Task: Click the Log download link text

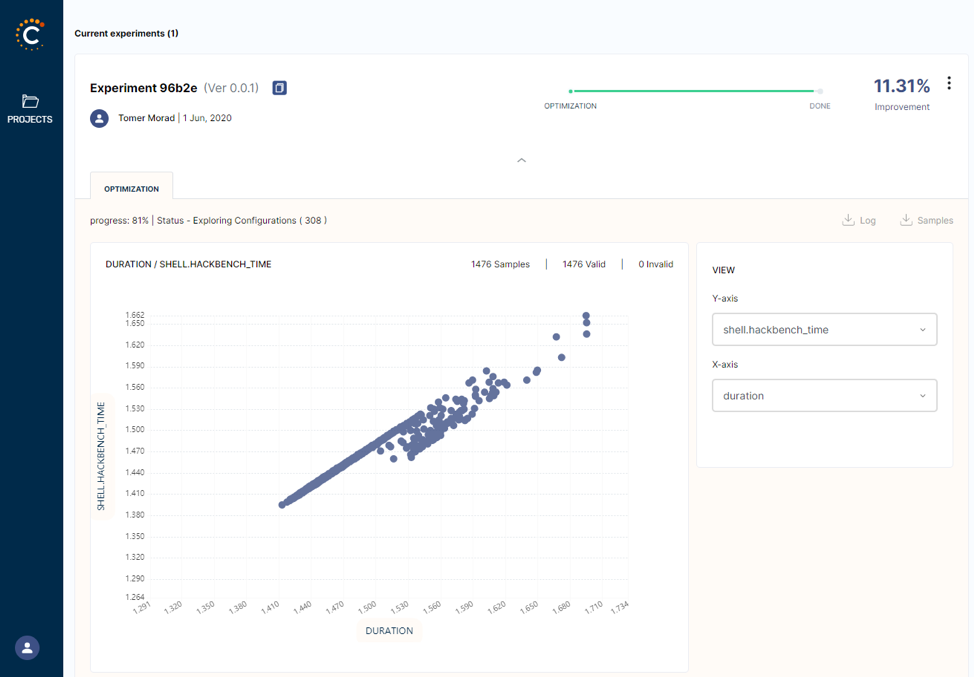Action: point(868,220)
